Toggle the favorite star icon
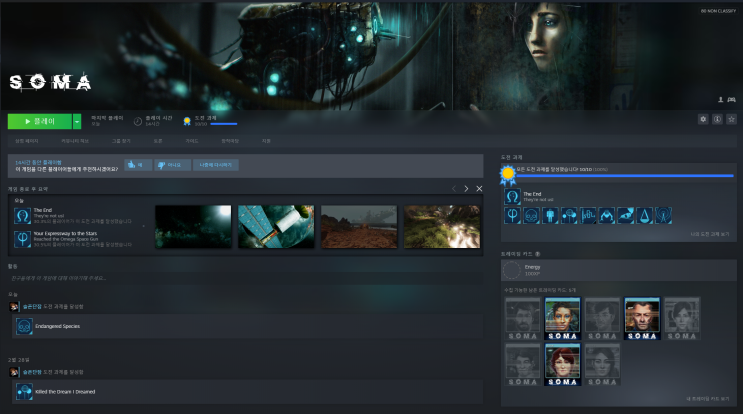This screenshot has width=743, height=414. pos(732,119)
